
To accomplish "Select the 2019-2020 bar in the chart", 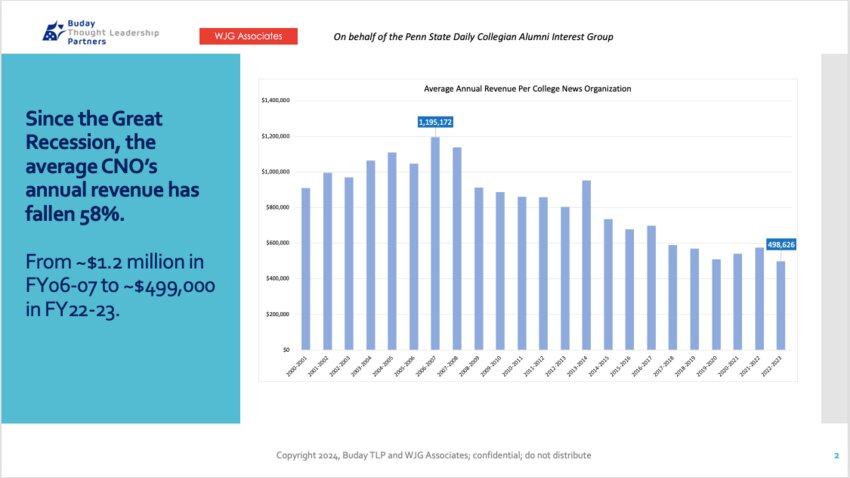I will pyautogui.click(x=716, y=305).
